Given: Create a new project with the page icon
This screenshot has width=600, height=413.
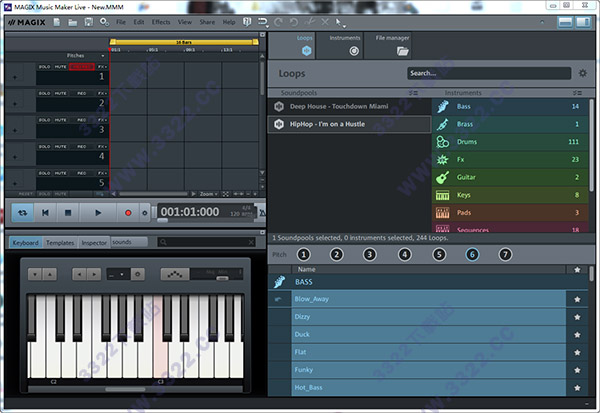Looking at the screenshot, I should click(x=57, y=22).
